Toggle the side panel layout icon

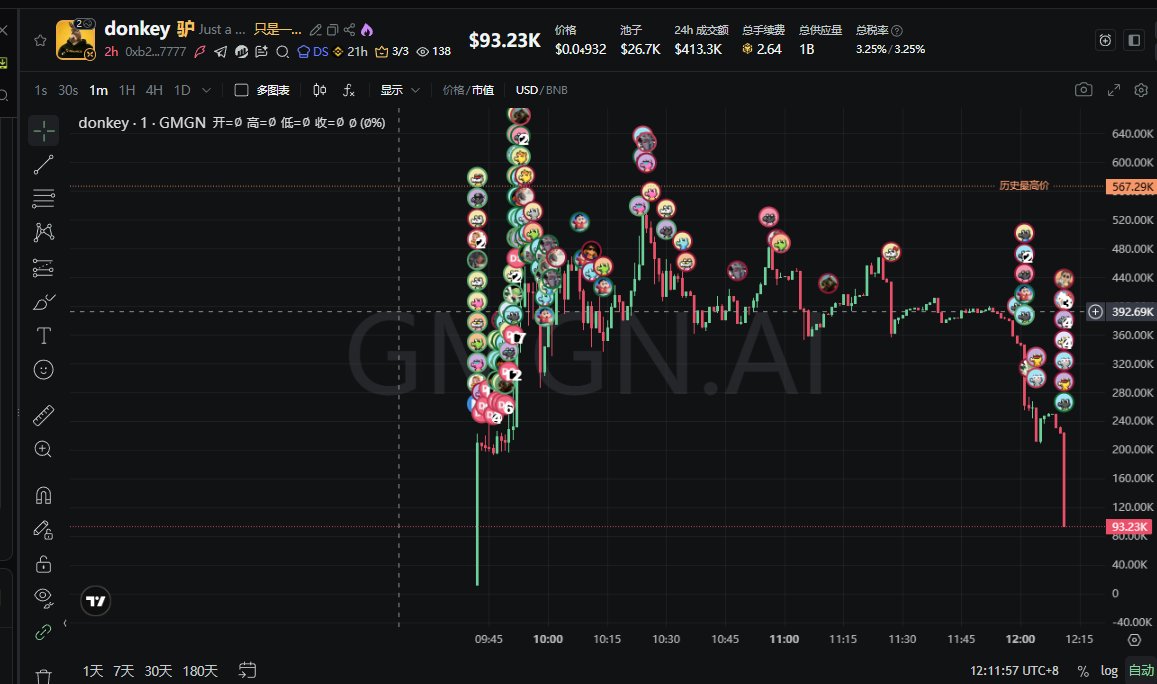click(x=1134, y=40)
